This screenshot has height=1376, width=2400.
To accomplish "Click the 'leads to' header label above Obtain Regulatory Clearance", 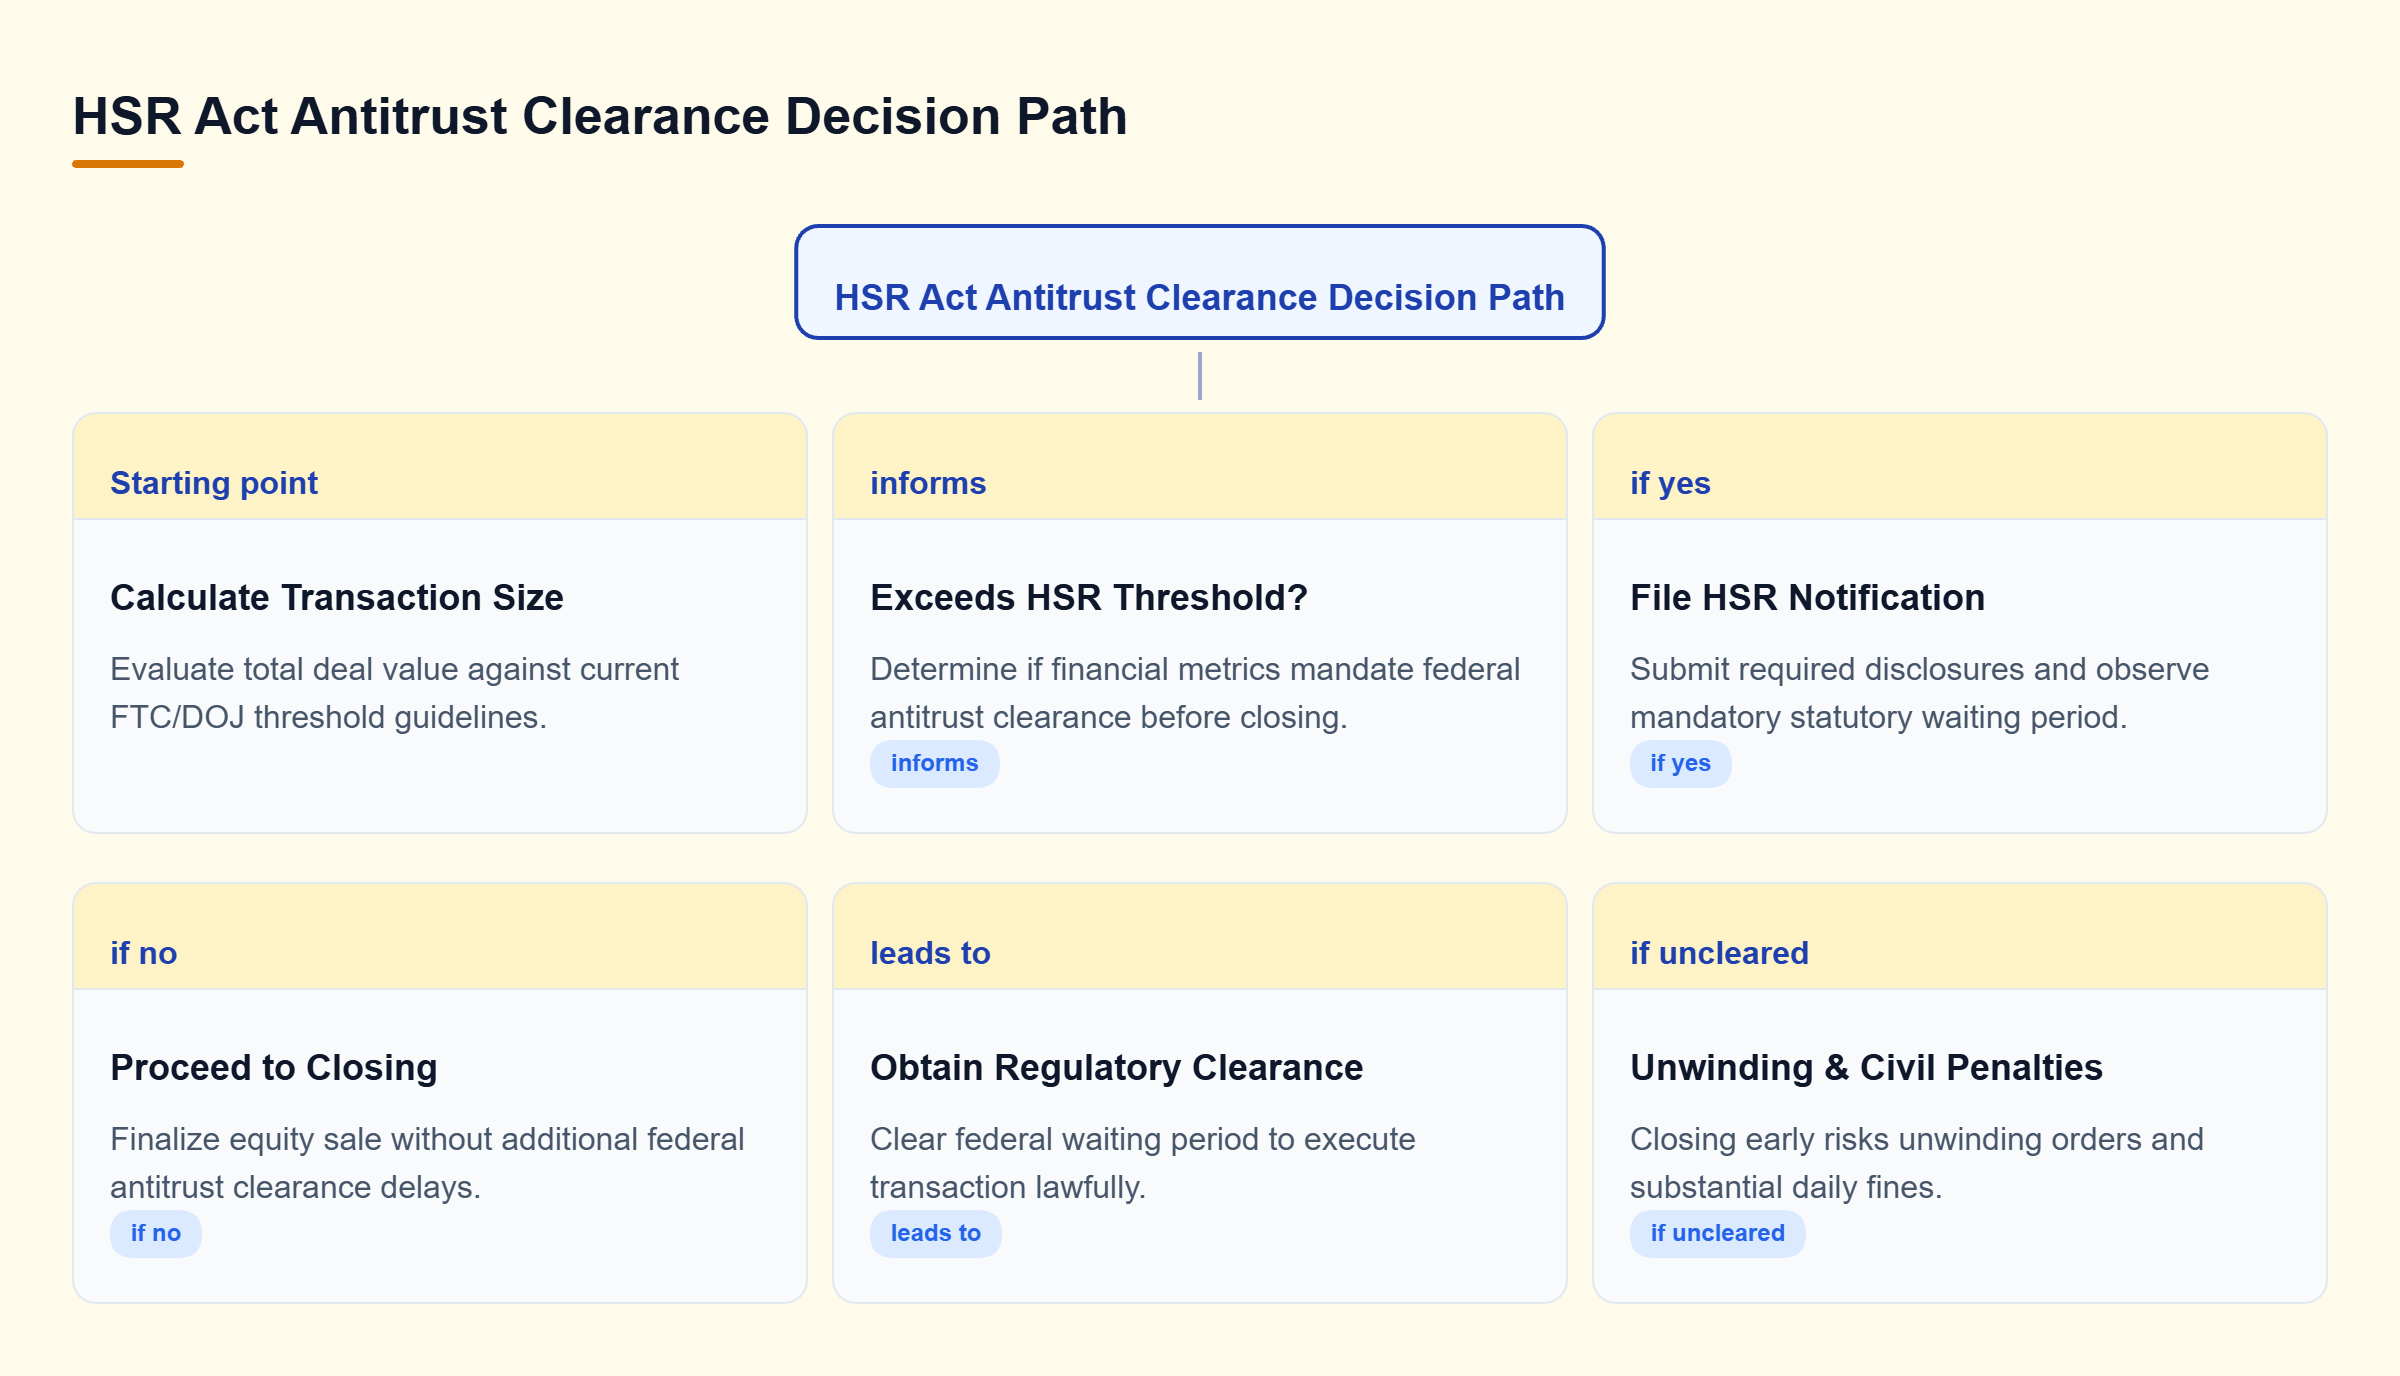I will [x=930, y=953].
